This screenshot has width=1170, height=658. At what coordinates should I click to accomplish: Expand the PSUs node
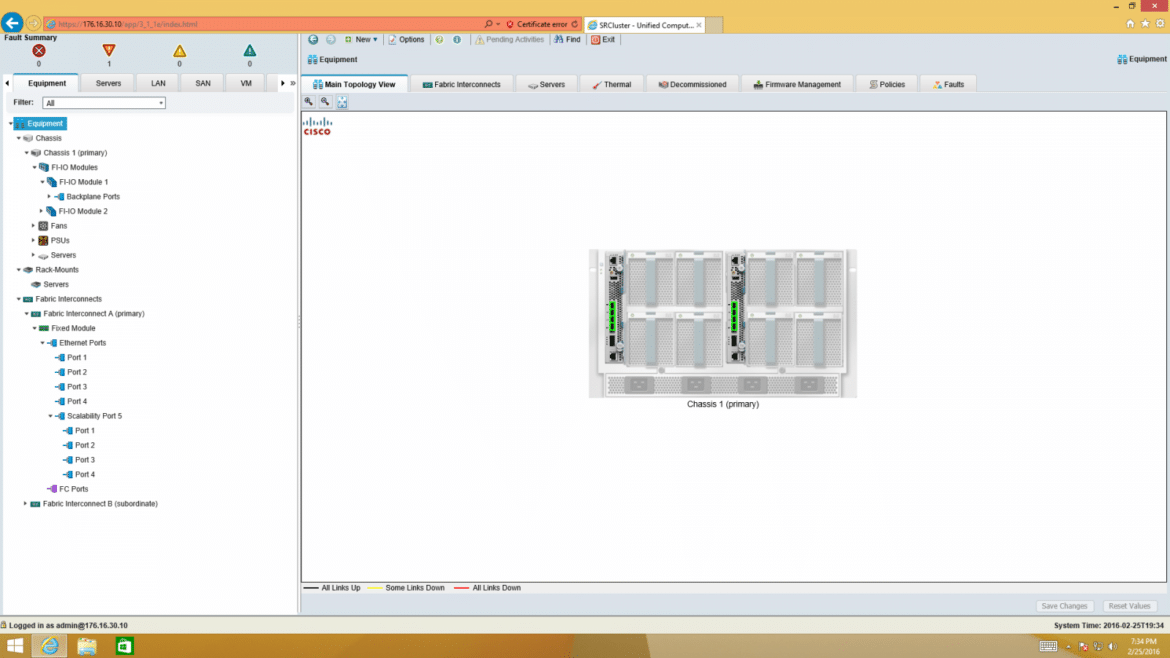click(34, 240)
